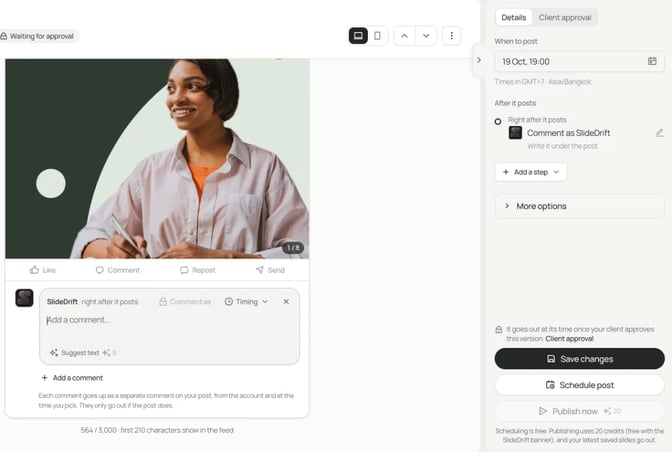
Task: Remove the comment with X icon
Action: (286, 302)
